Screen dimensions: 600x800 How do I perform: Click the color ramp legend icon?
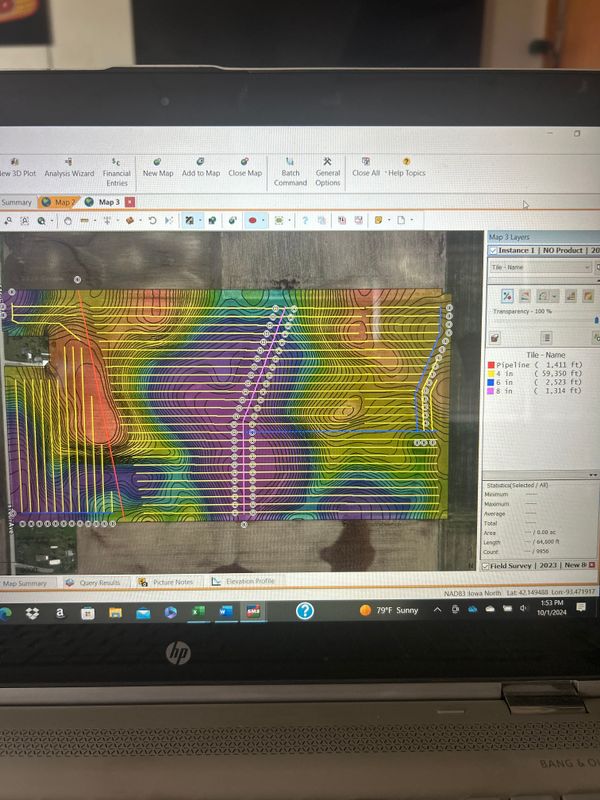[524, 296]
